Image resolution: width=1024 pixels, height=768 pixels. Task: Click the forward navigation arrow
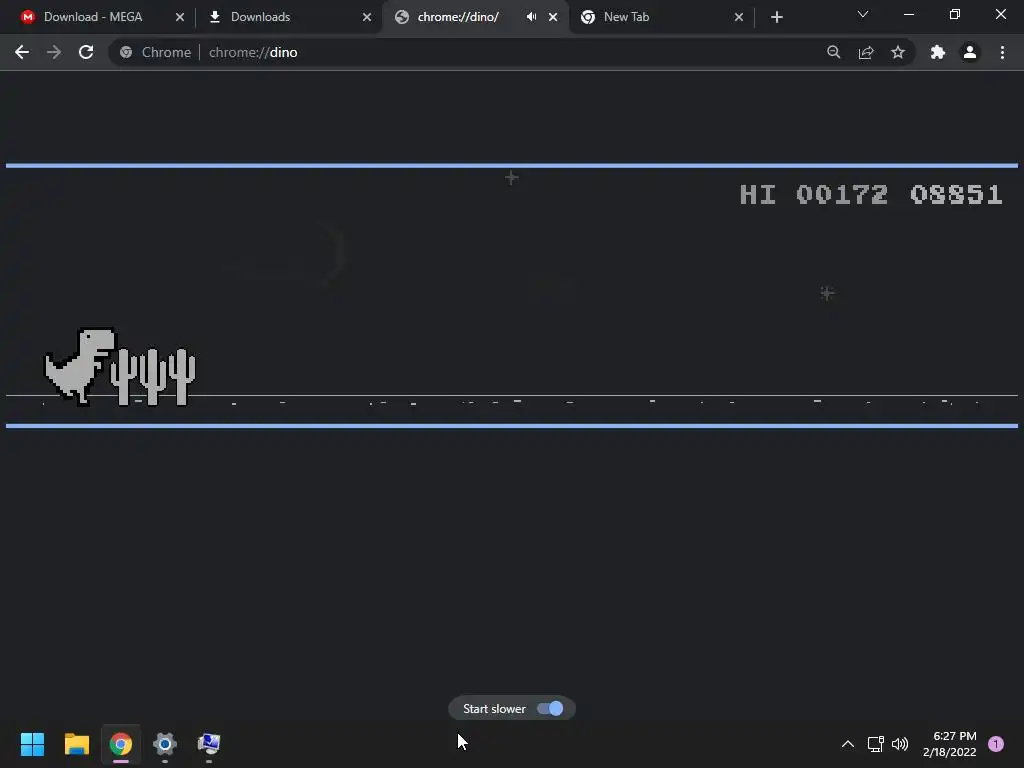point(54,52)
